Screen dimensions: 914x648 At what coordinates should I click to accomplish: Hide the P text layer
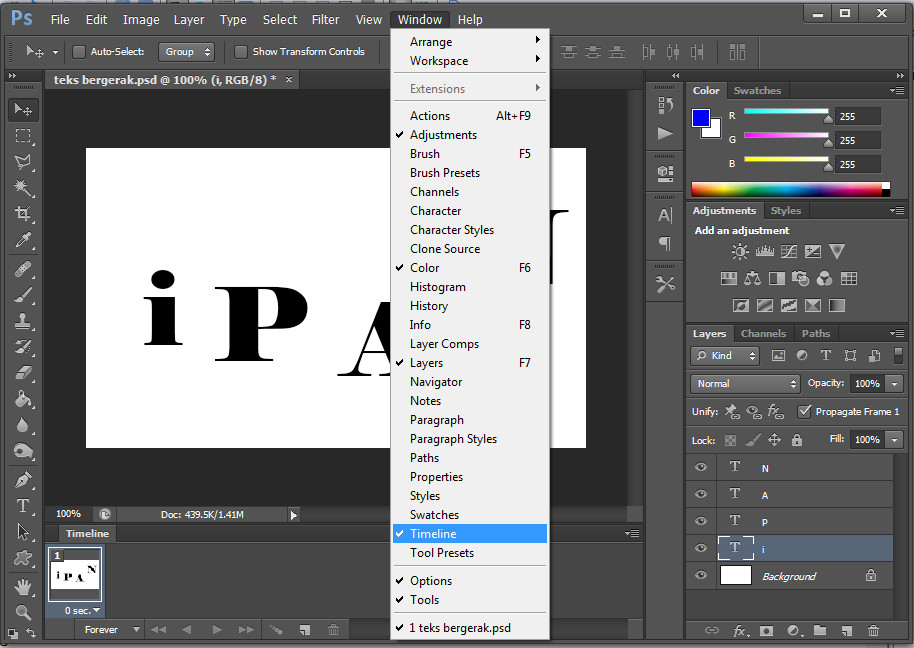pyautogui.click(x=701, y=521)
